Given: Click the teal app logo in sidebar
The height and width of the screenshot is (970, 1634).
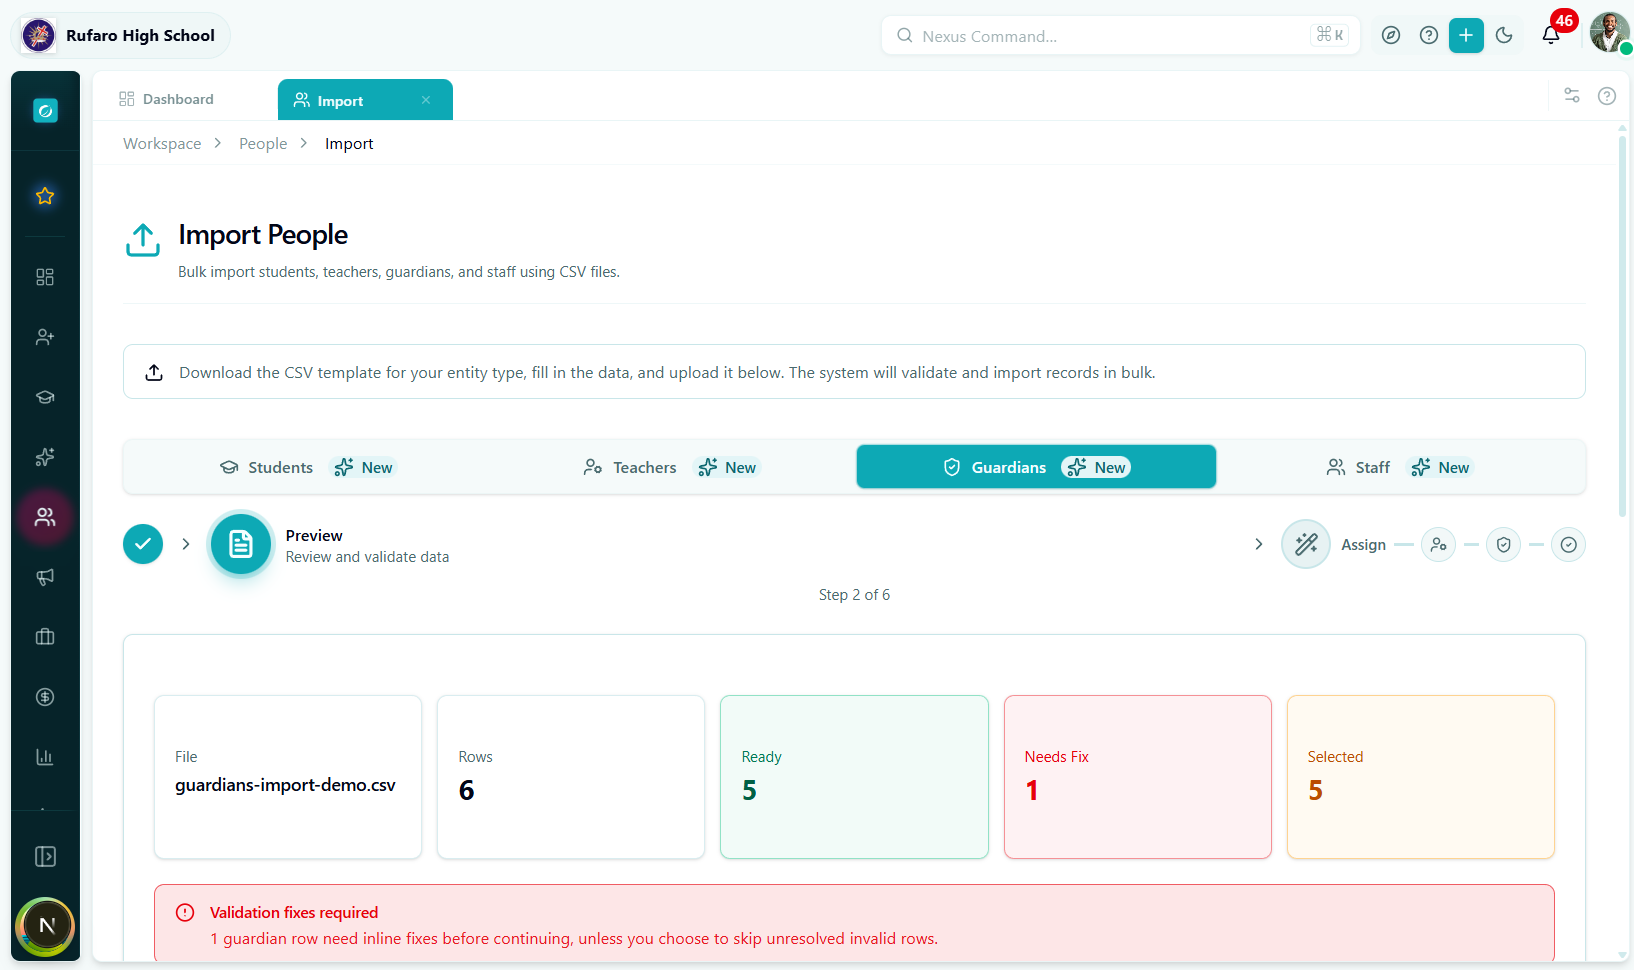Looking at the screenshot, I should 45,111.
